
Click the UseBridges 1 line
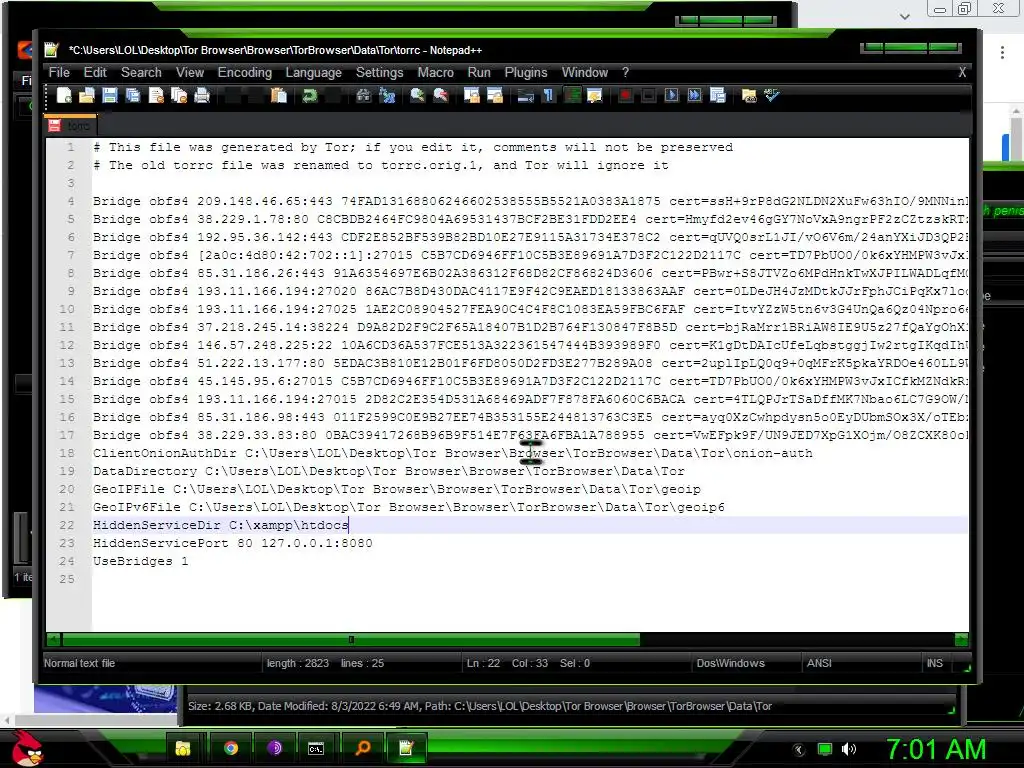[x=140, y=561]
